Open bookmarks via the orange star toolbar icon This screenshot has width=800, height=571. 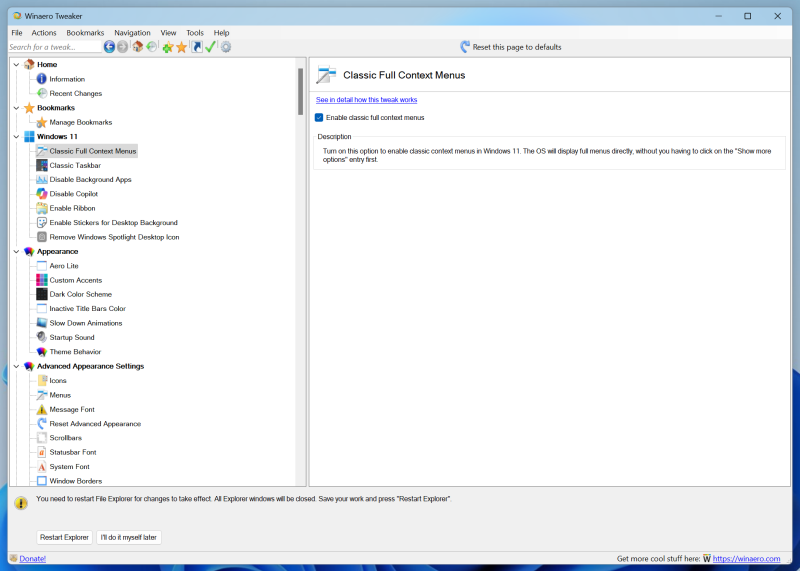182,47
